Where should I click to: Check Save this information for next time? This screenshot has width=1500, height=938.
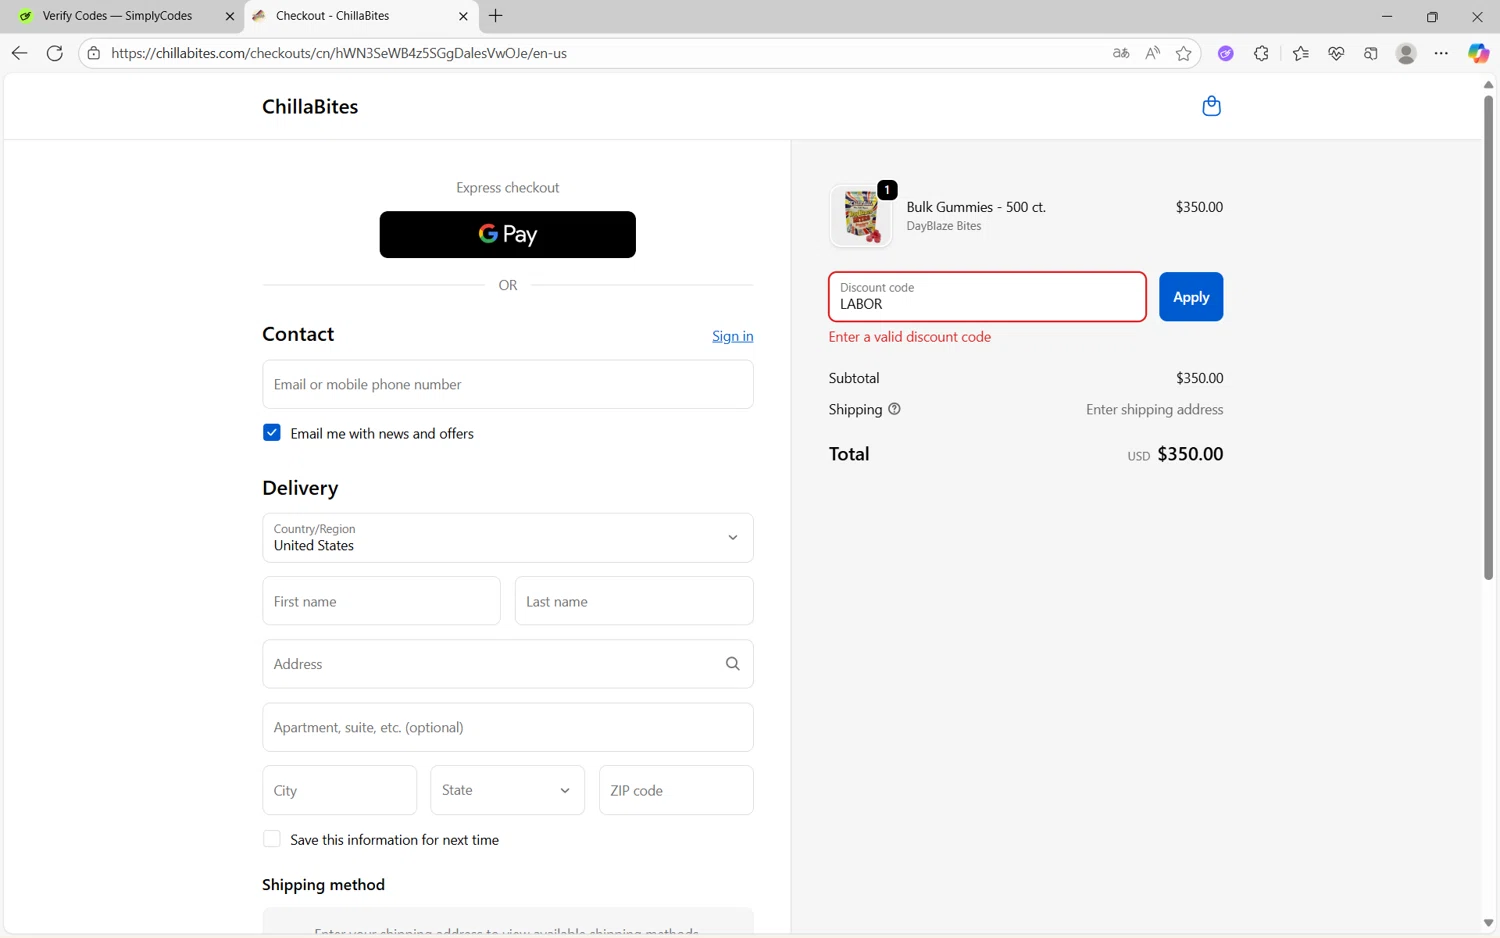tap(272, 839)
